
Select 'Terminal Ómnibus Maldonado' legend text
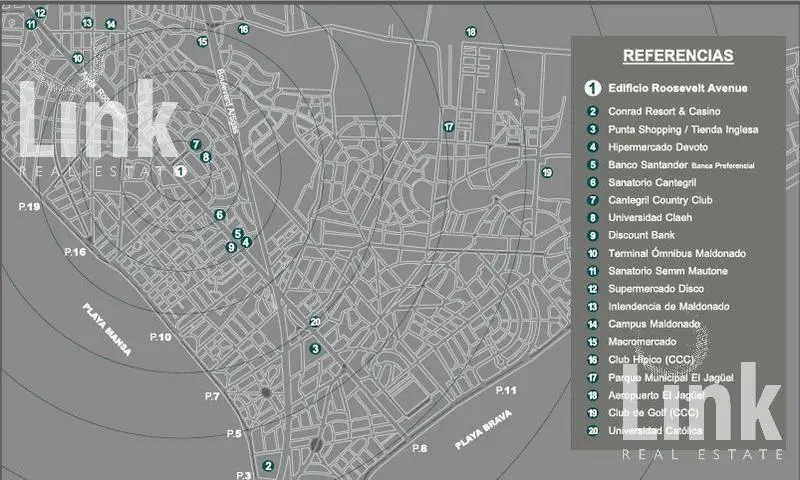(x=677, y=254)
